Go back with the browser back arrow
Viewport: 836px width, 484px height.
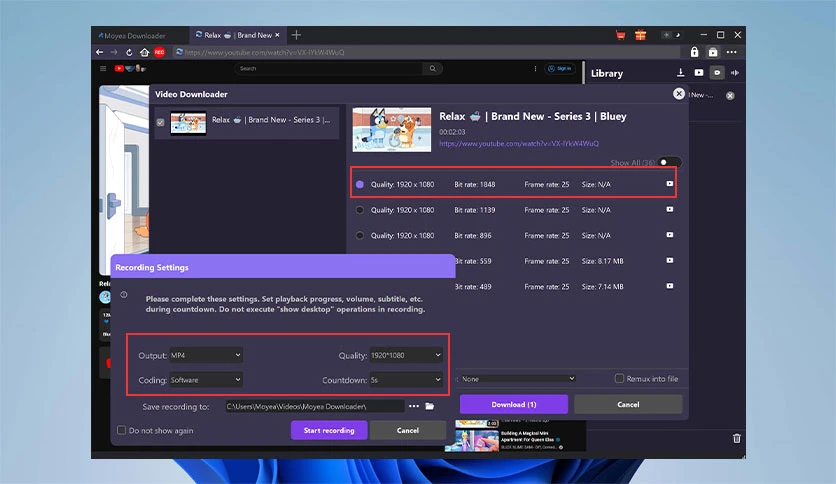[x=100, y=52]
